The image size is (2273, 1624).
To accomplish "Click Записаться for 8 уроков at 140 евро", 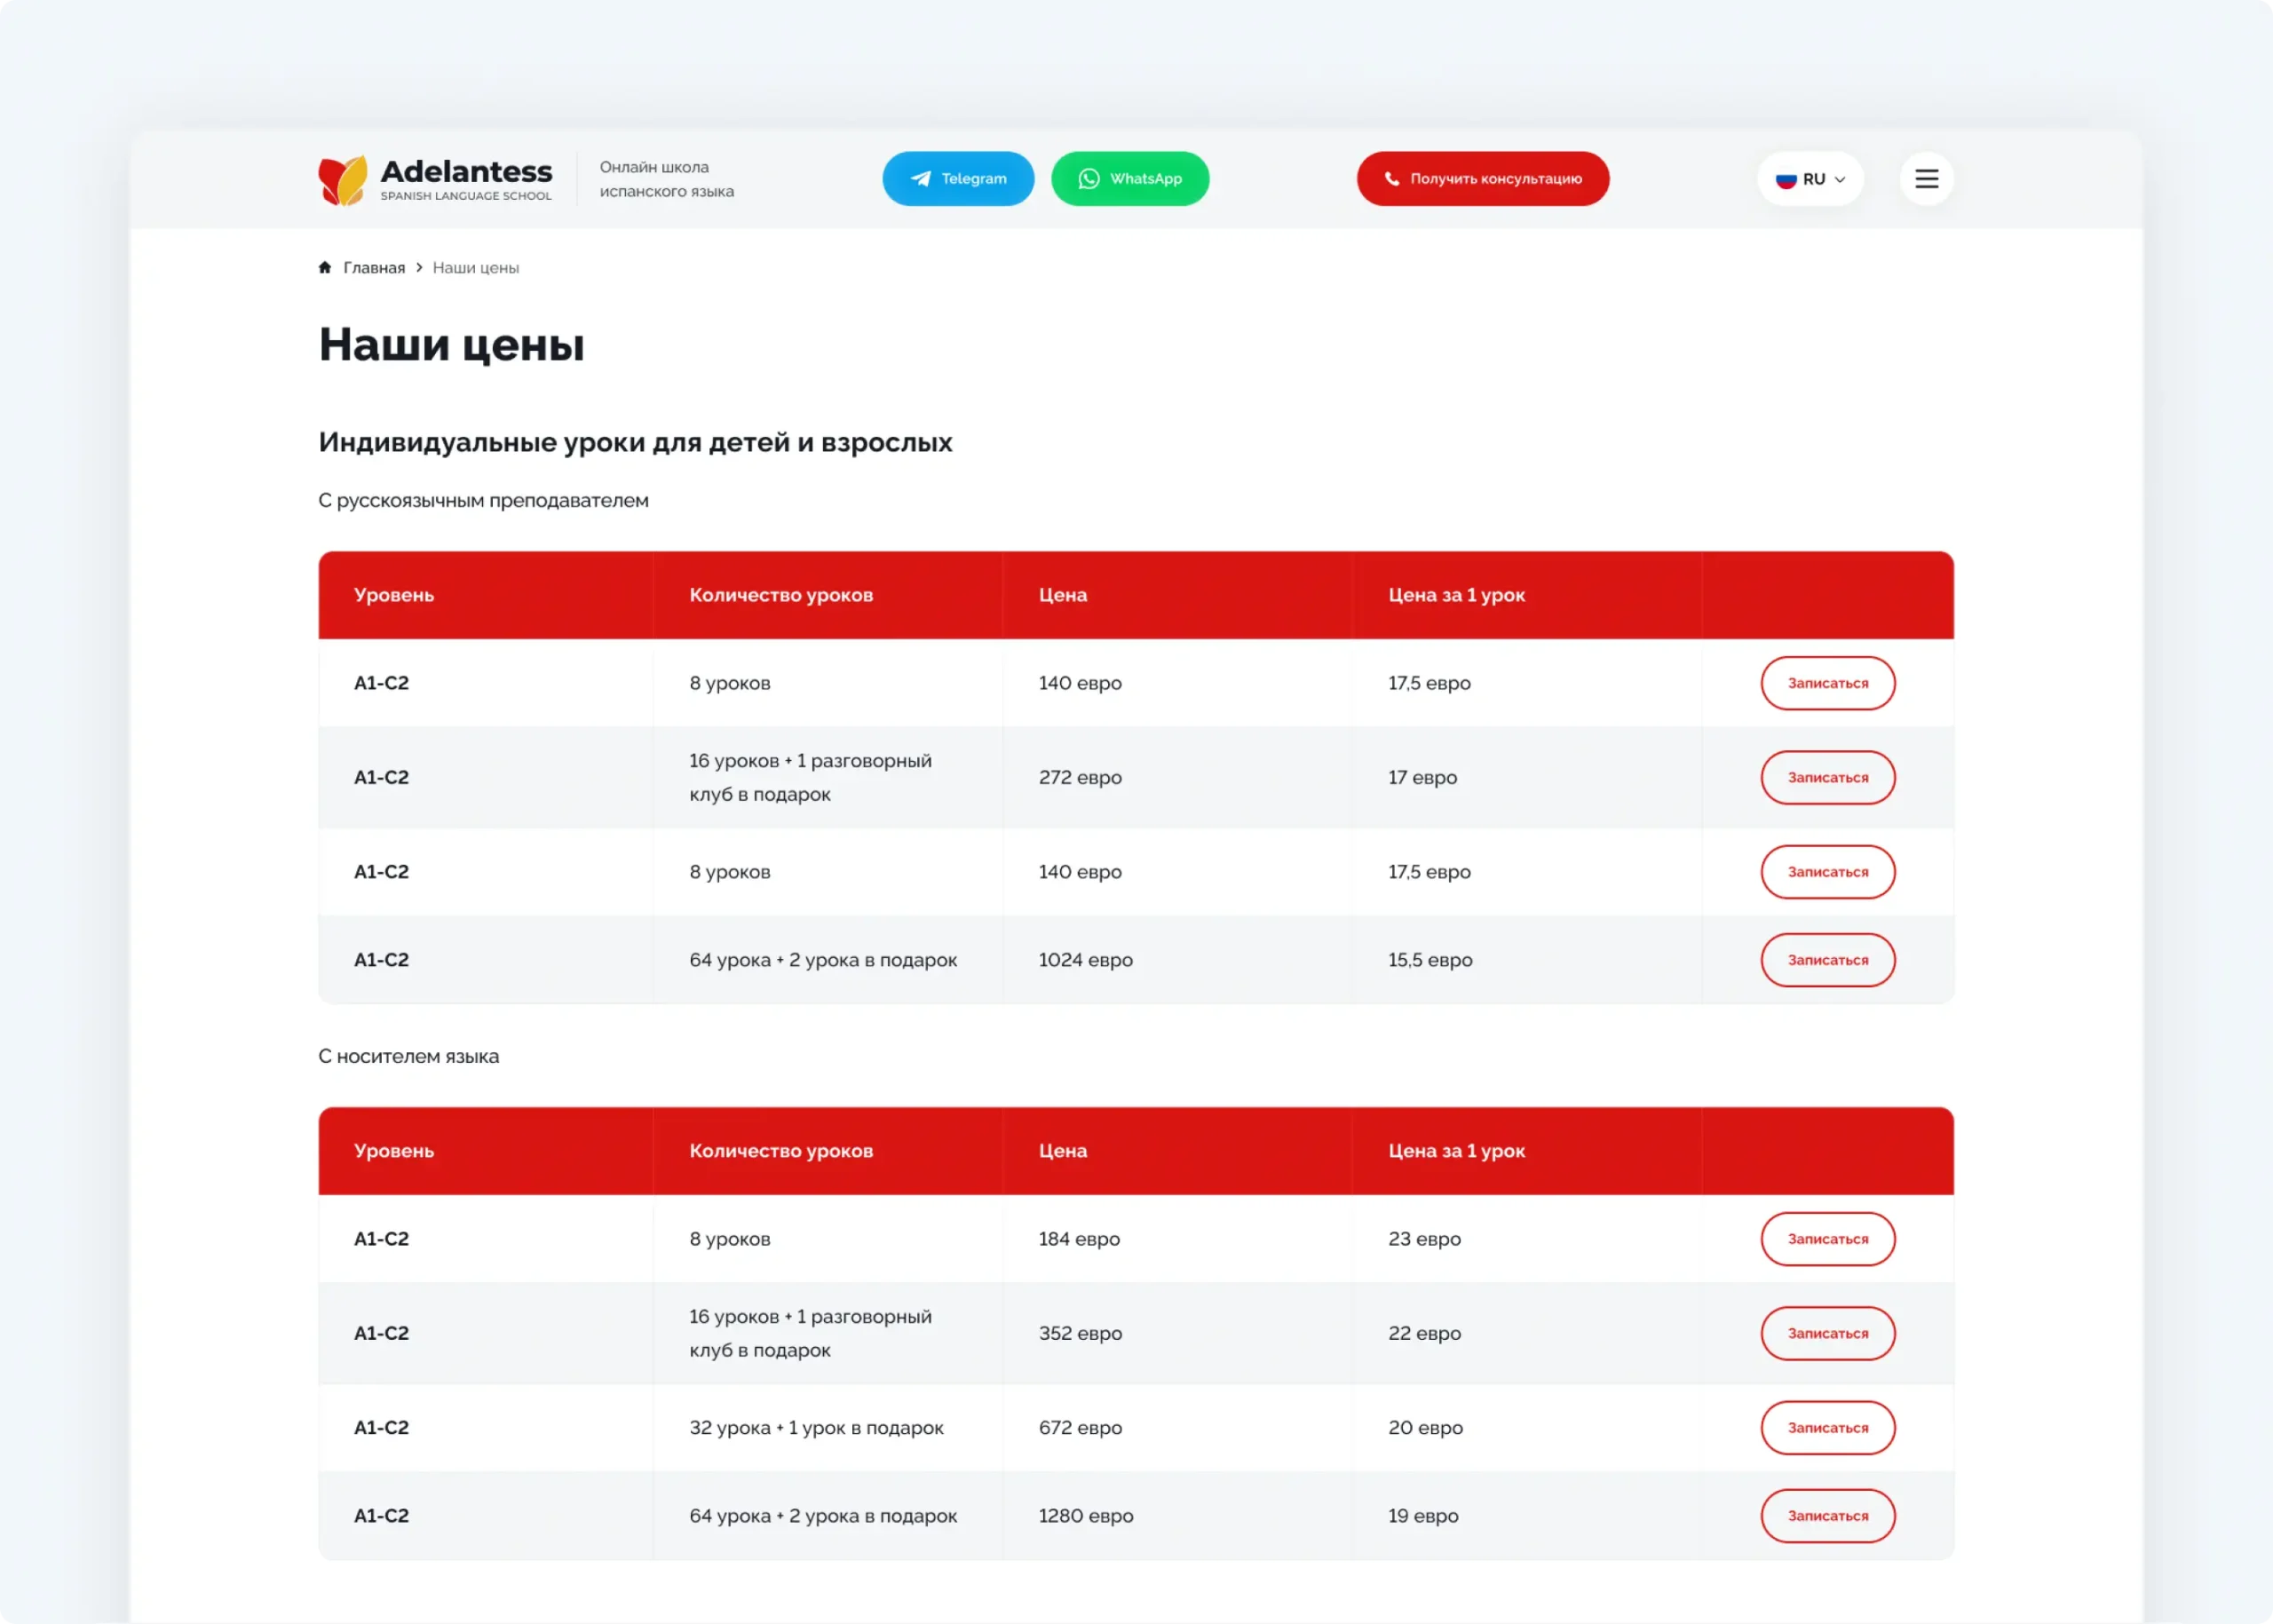I will (x=1827, y=683).
